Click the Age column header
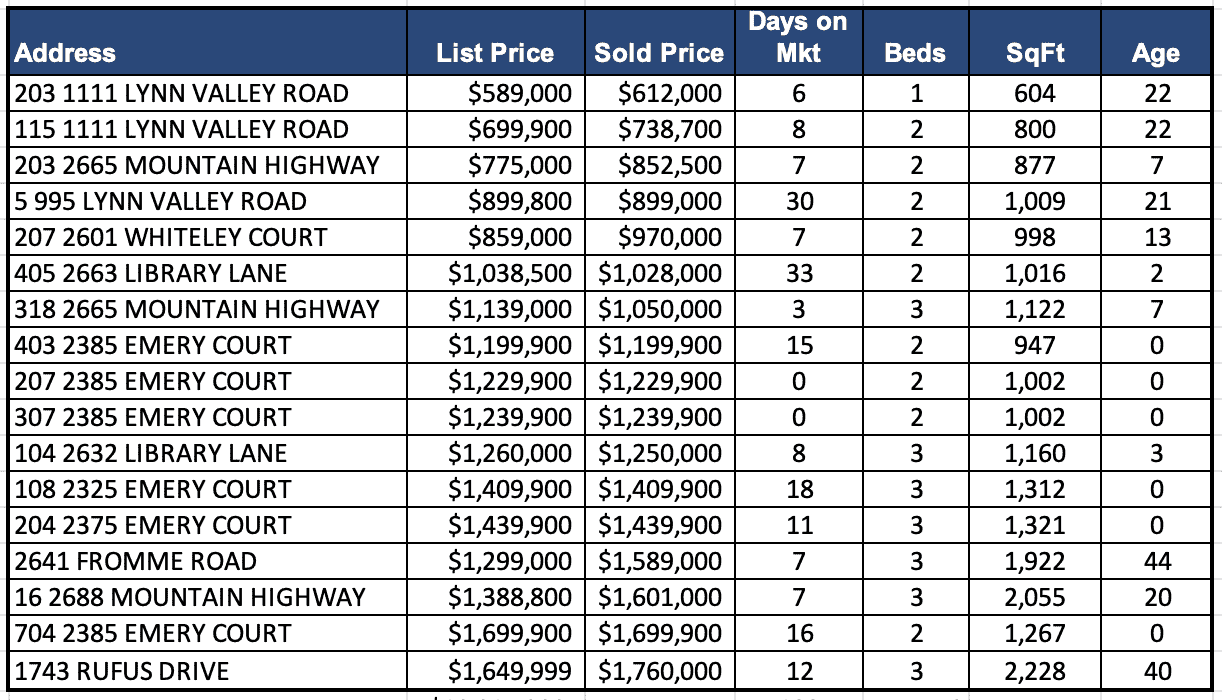 click(x=1155, y=53)
